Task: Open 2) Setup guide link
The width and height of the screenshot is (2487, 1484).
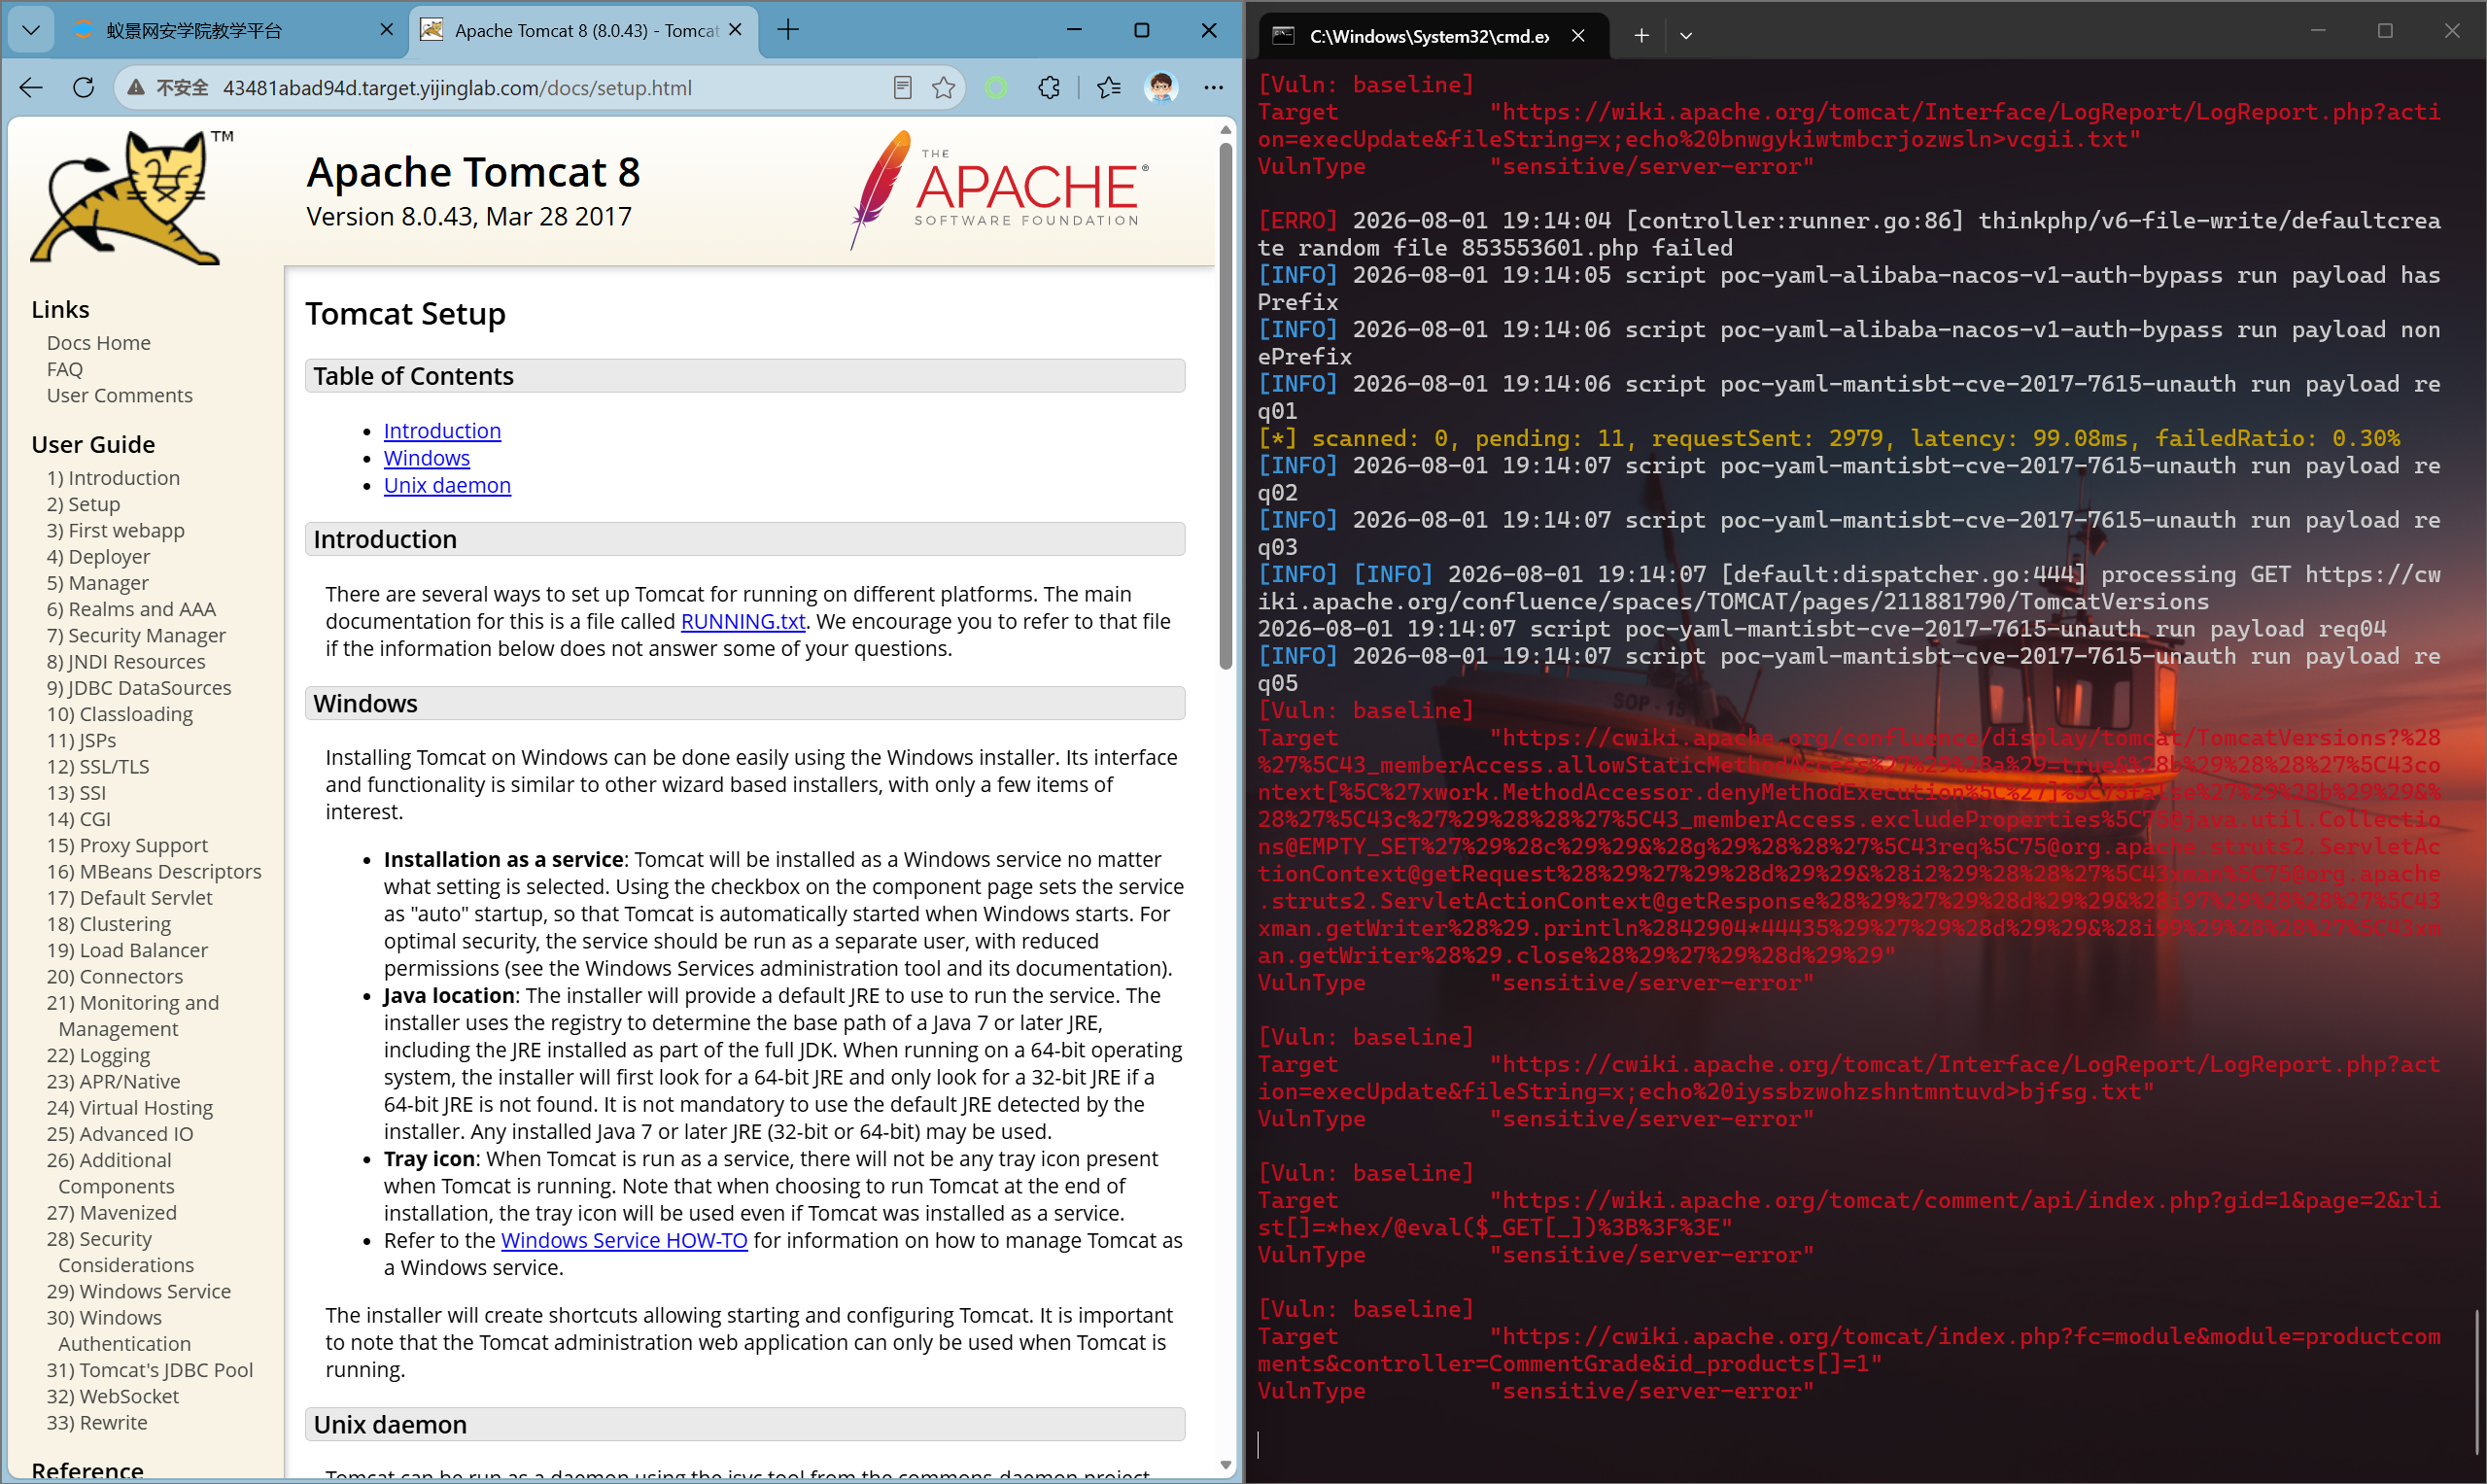Action: (x=83, y=504)
